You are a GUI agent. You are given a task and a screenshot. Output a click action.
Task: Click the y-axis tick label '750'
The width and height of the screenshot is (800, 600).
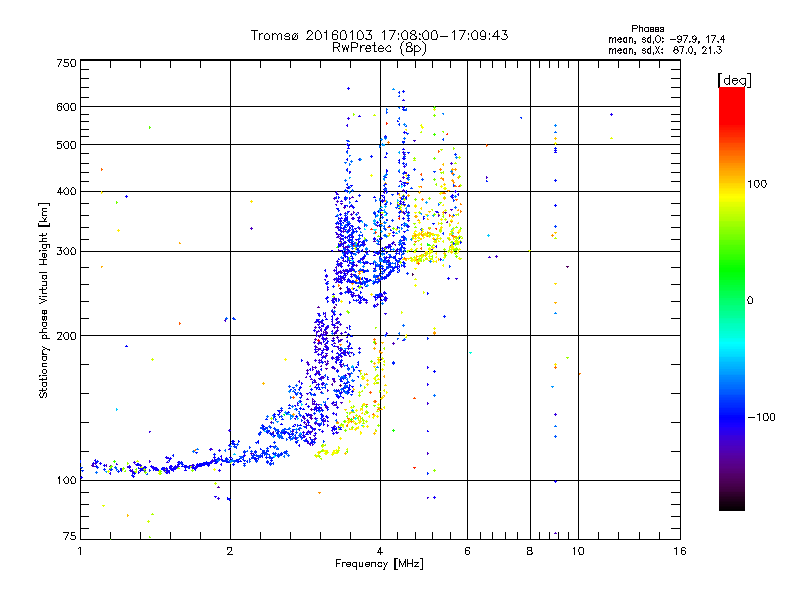coord(67,63)
